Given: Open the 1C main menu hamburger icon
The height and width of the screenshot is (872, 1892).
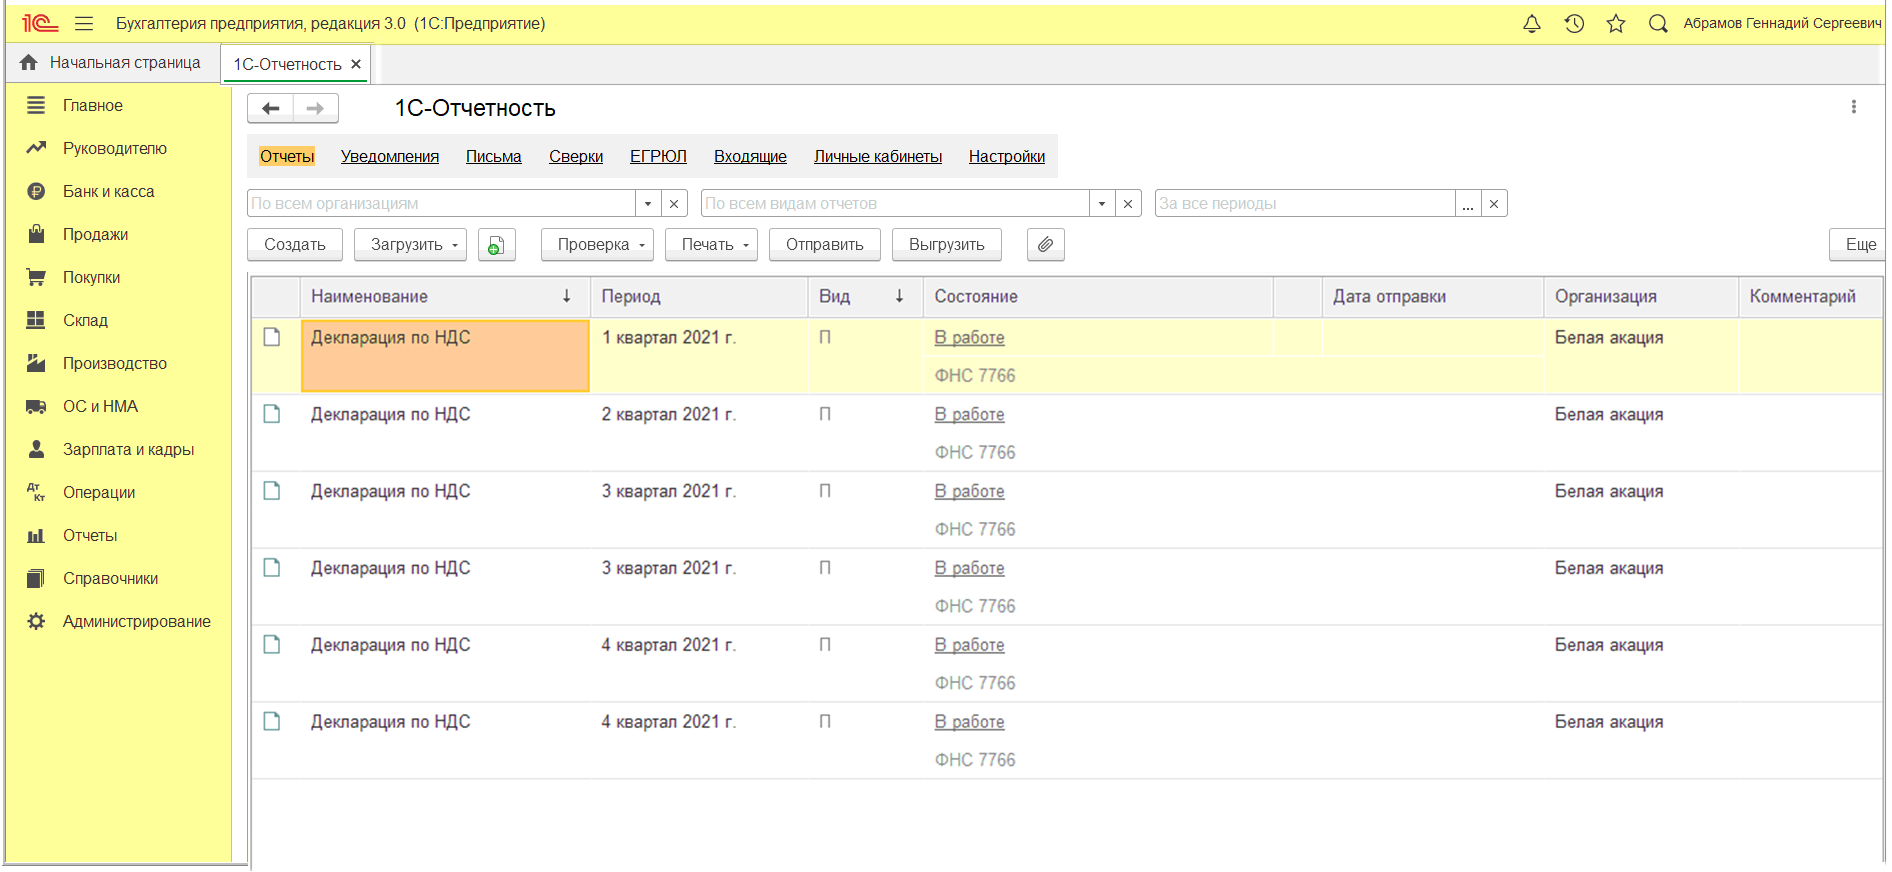Looking at the screenshot, I should coord(84,24).
